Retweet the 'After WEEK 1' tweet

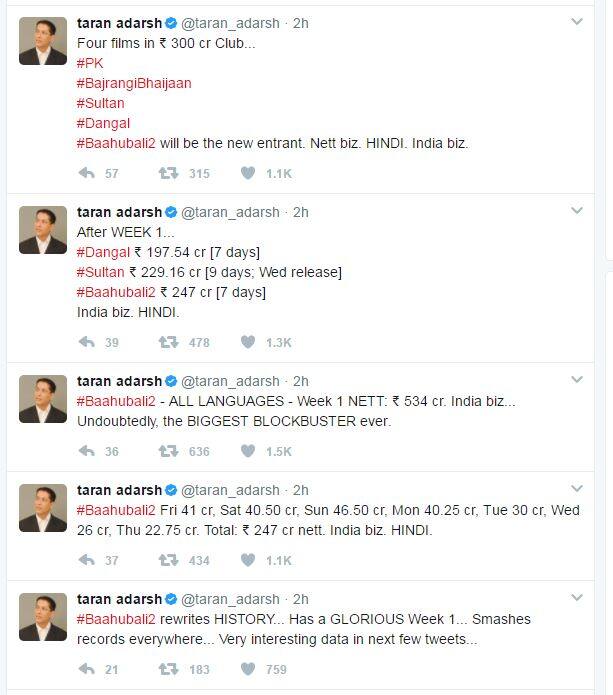(x=169, y=342)
